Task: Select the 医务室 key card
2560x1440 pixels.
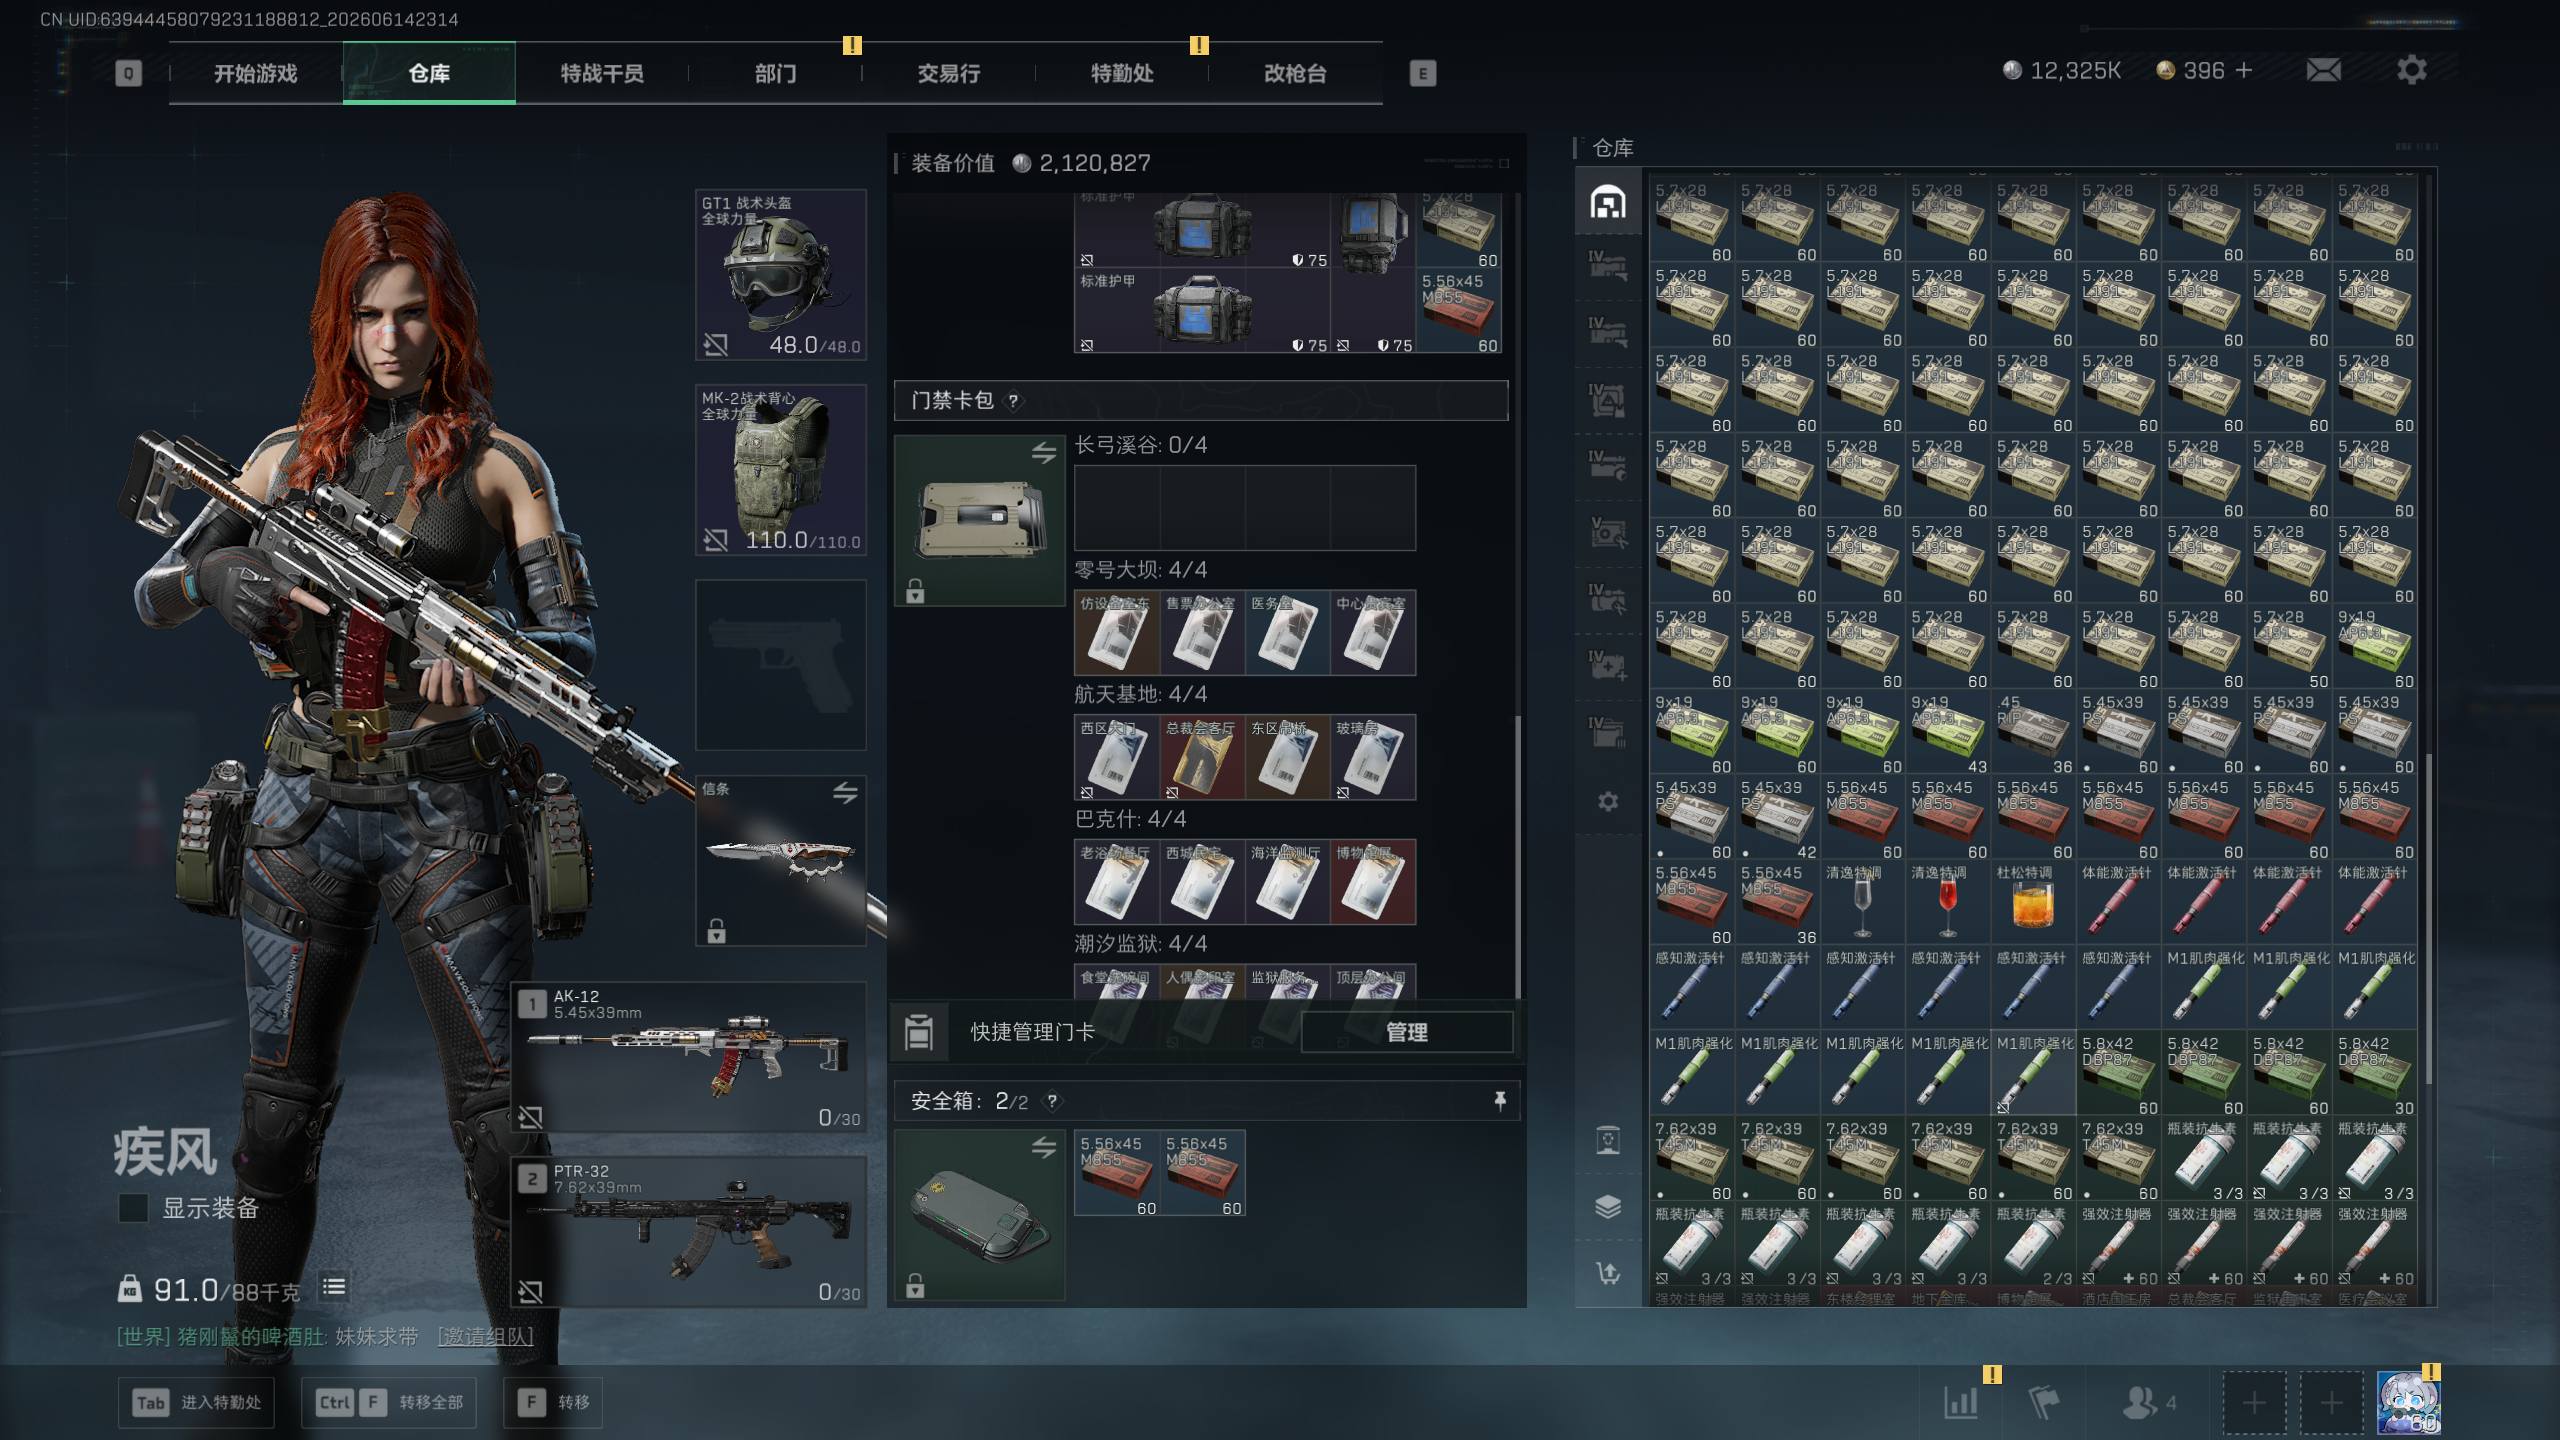Action: (1287, 632)
